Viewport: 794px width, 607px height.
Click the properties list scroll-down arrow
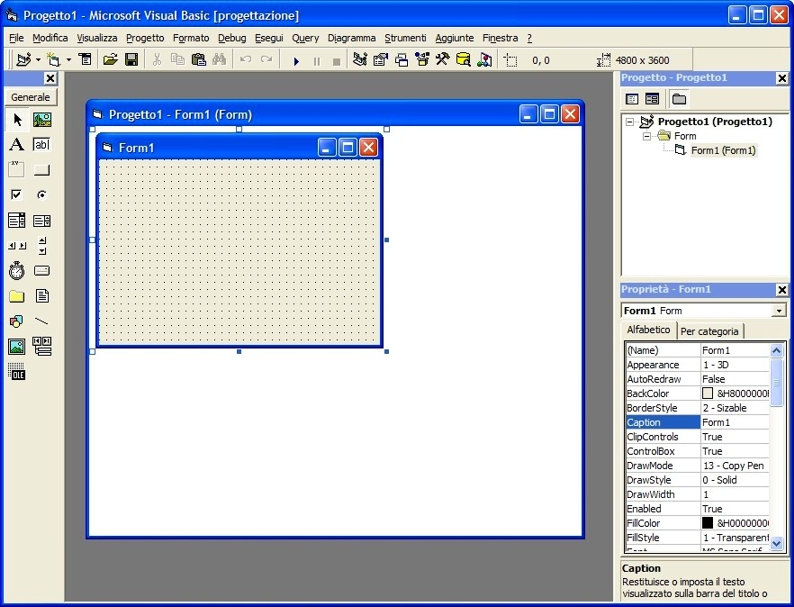coord(777,543)
